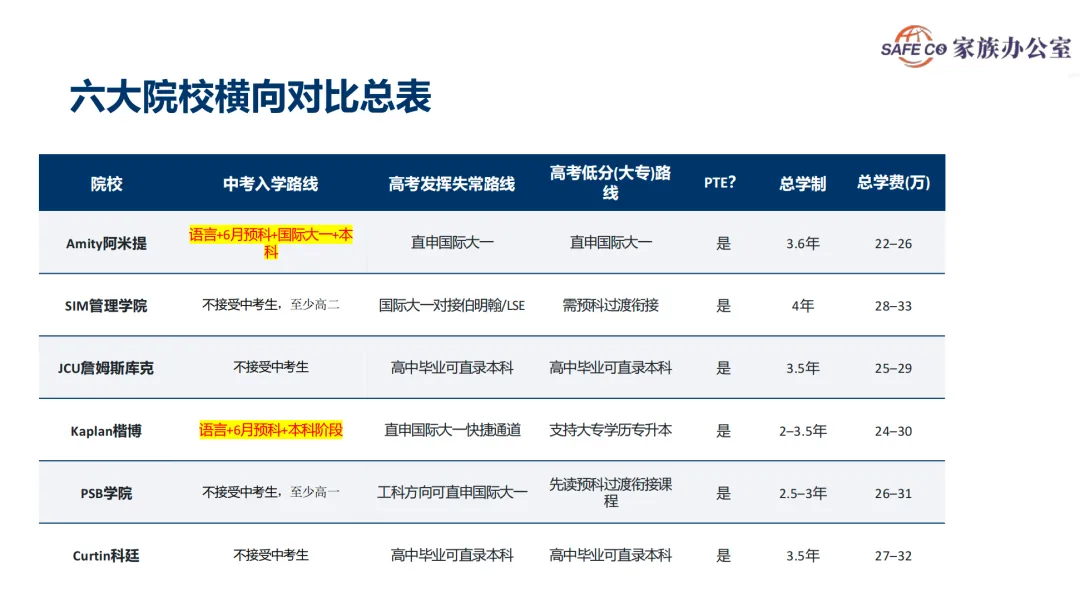Click the 工科方向可直申国际大一 cell
This screenshot has width=1080, height=591.
(452, 492)
